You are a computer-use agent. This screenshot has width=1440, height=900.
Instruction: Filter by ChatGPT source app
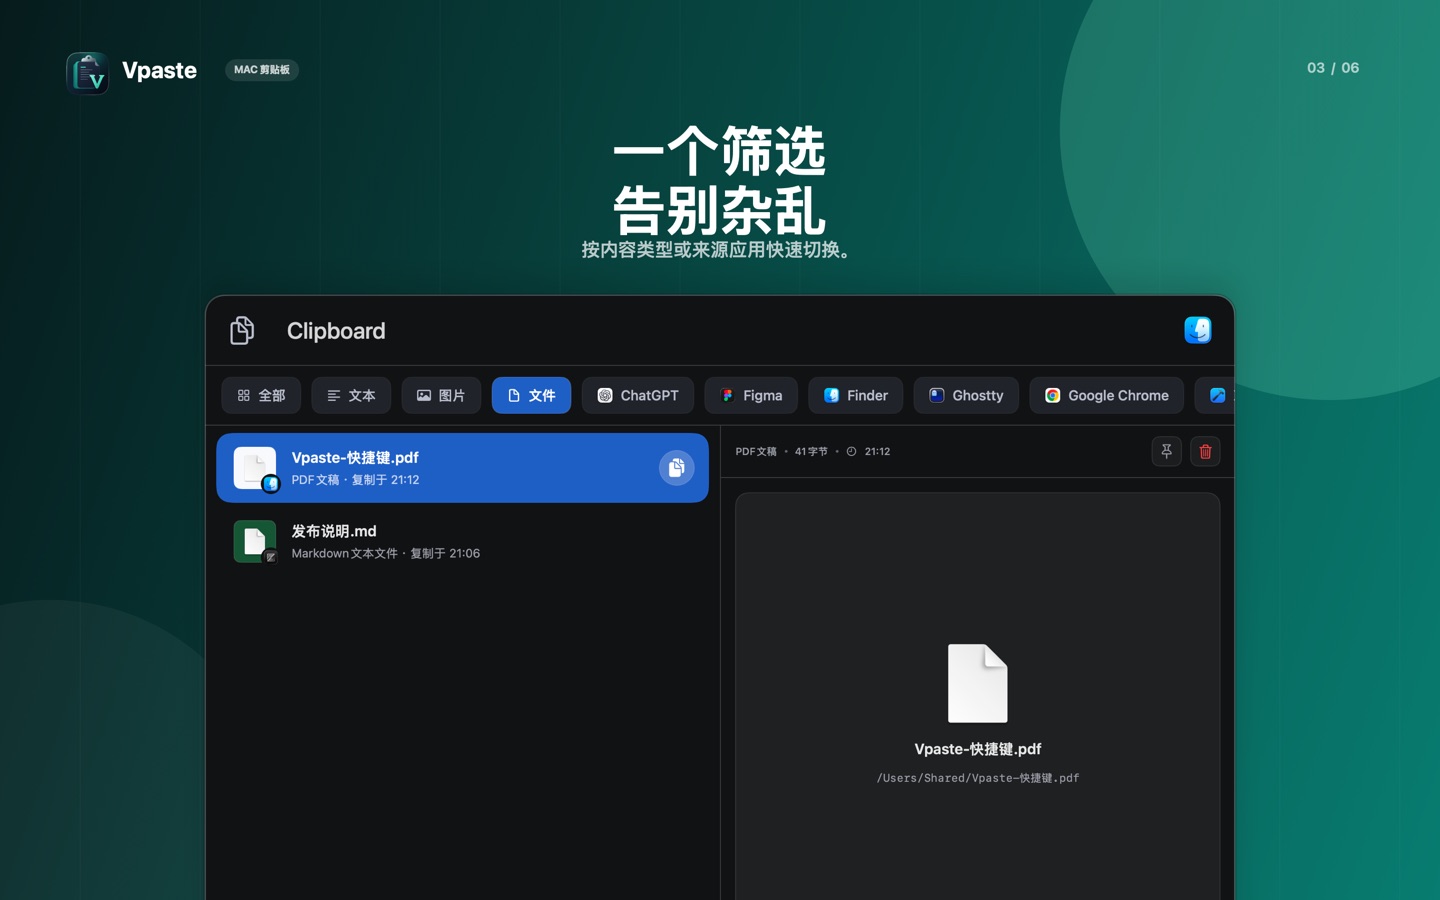tap(638, 395)
